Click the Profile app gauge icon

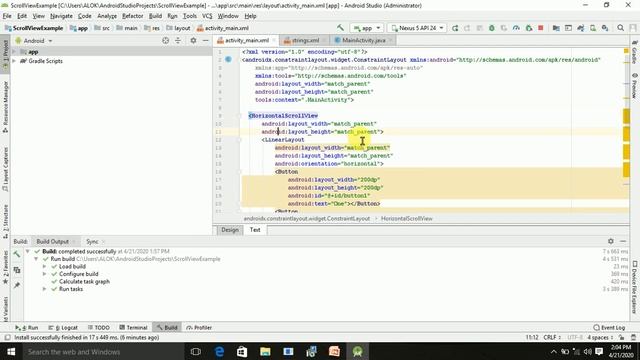point(516,28)
